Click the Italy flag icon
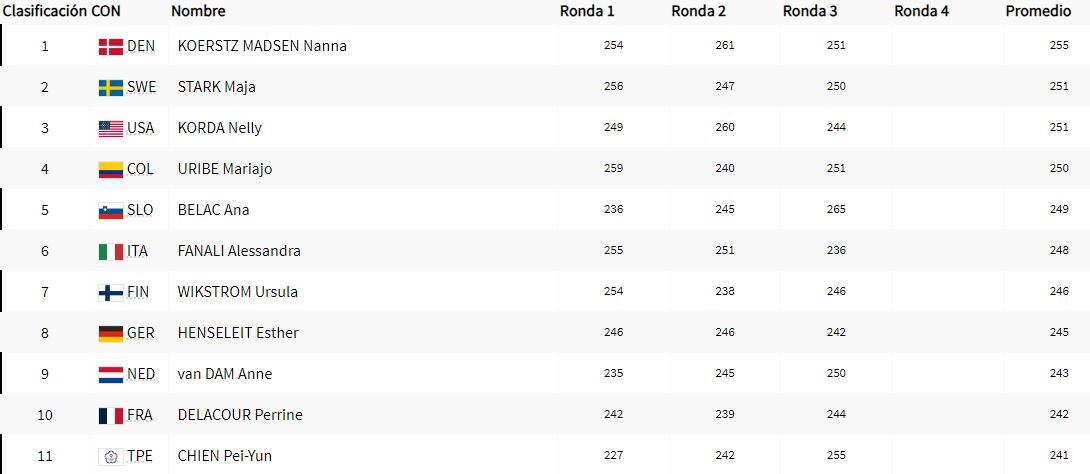The width and height of the screenshot is (1090, 474). coord(110,251)
